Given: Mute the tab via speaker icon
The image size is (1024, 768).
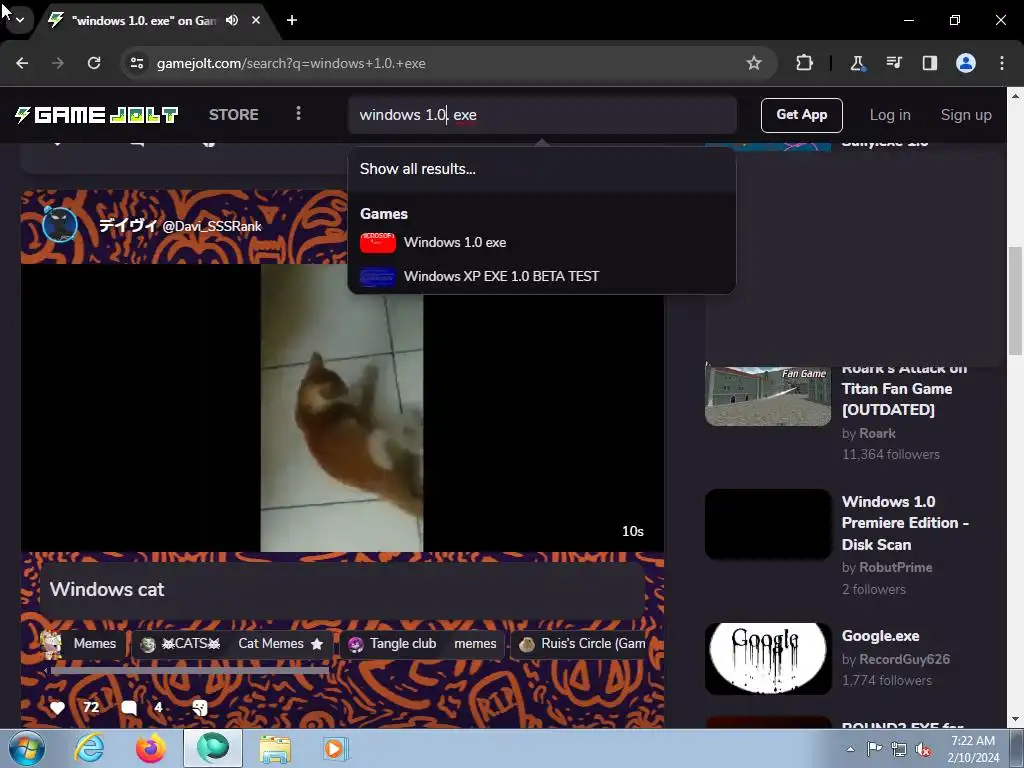Looking at the screenshot, I should tap(232, 20).
